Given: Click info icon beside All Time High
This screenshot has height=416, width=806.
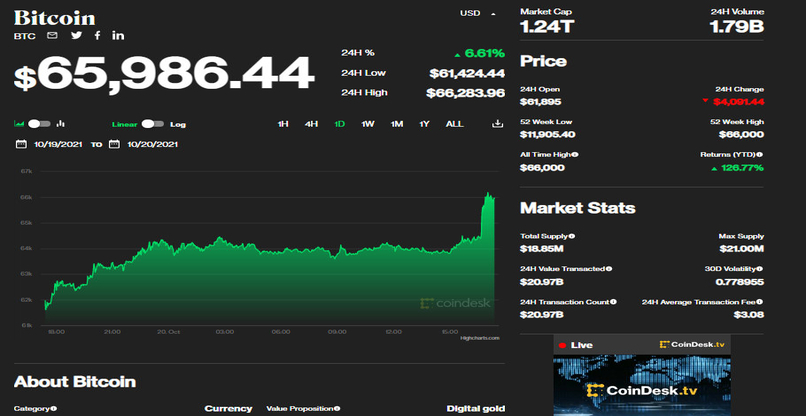Looking at the screenshot, I should click(x=573, y=155).
